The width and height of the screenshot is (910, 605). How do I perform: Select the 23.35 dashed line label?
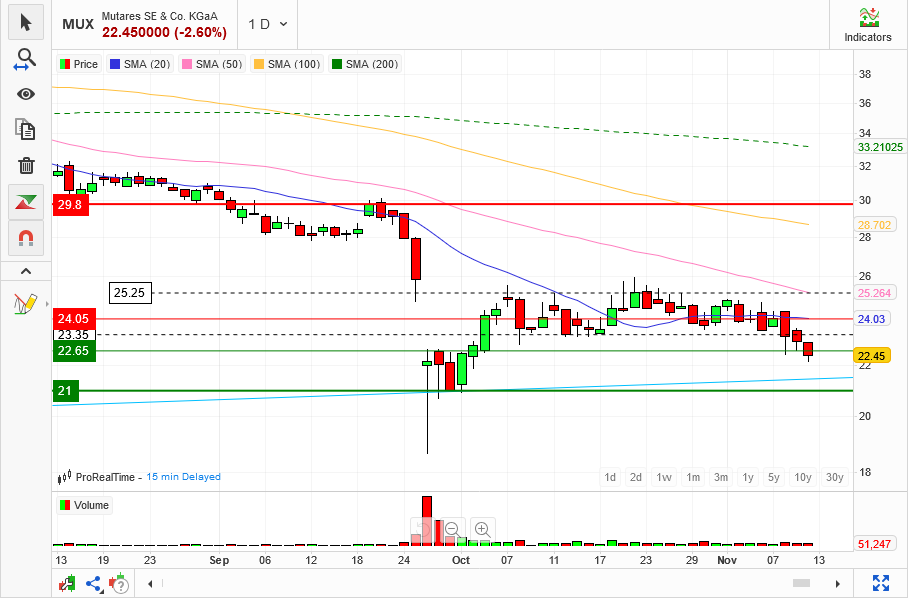[x=73, y=334]
